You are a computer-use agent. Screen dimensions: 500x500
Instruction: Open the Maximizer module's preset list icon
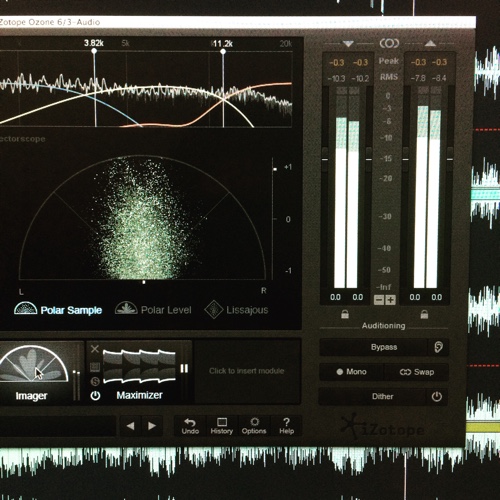click(95, 367)
